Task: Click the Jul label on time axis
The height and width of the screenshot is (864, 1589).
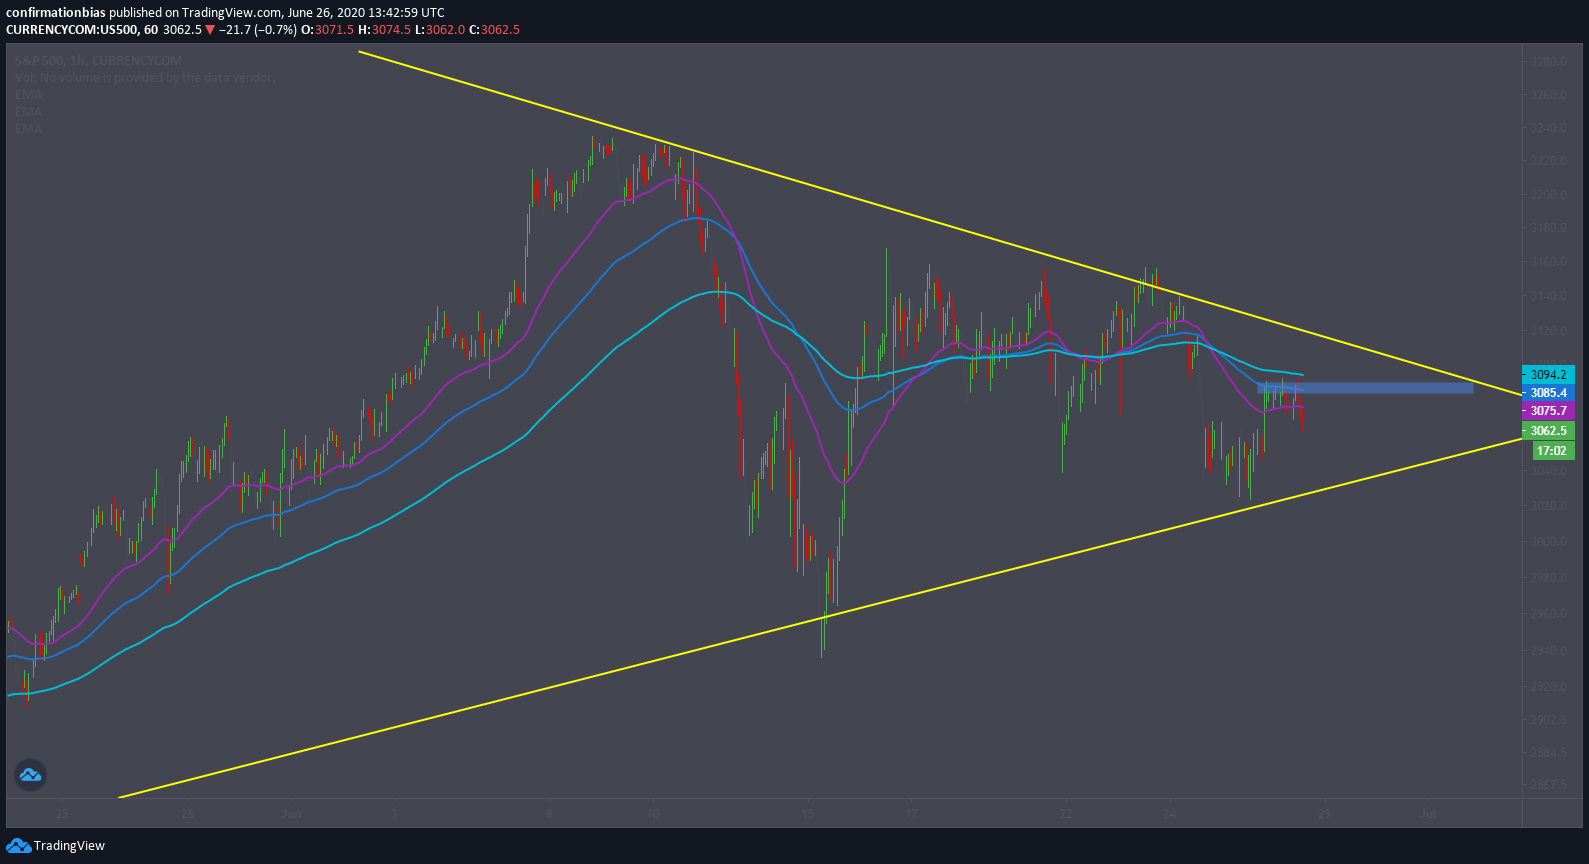Action: (1428, 814)
